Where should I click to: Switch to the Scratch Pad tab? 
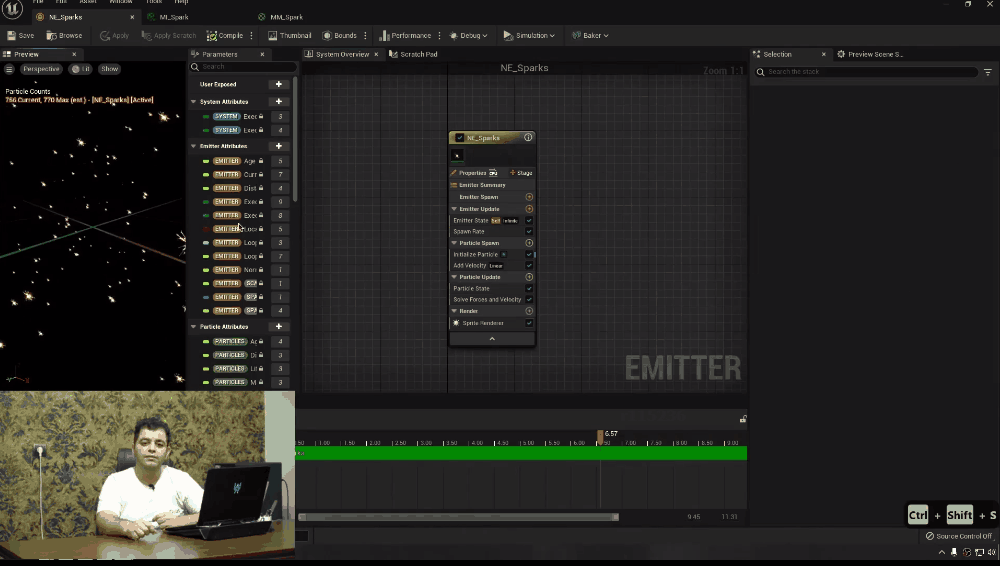[x=417, y=54]
